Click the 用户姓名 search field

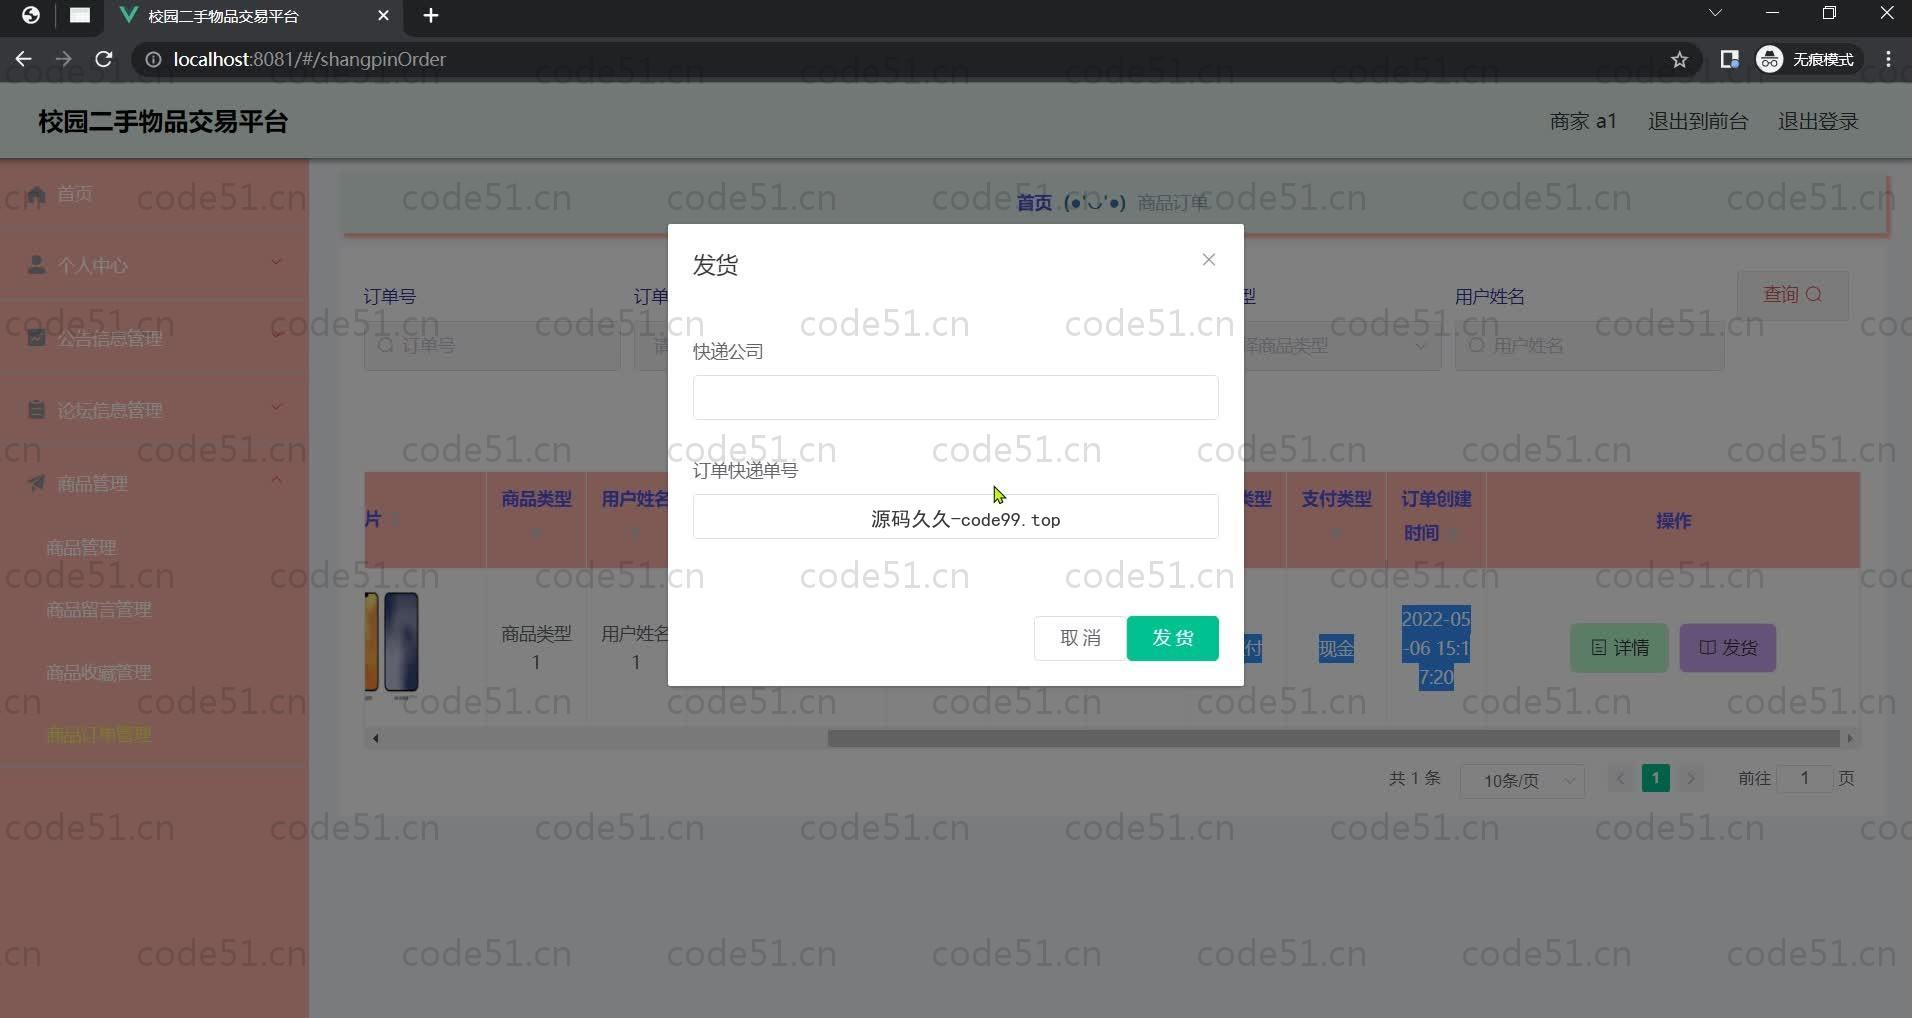pyautogui.click(x=1589, y=346)
